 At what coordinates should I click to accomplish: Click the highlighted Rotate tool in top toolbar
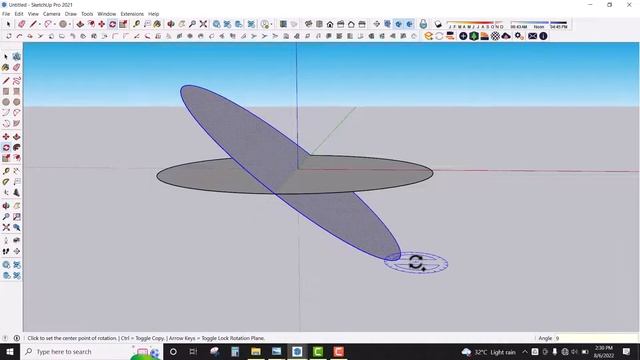112,24
